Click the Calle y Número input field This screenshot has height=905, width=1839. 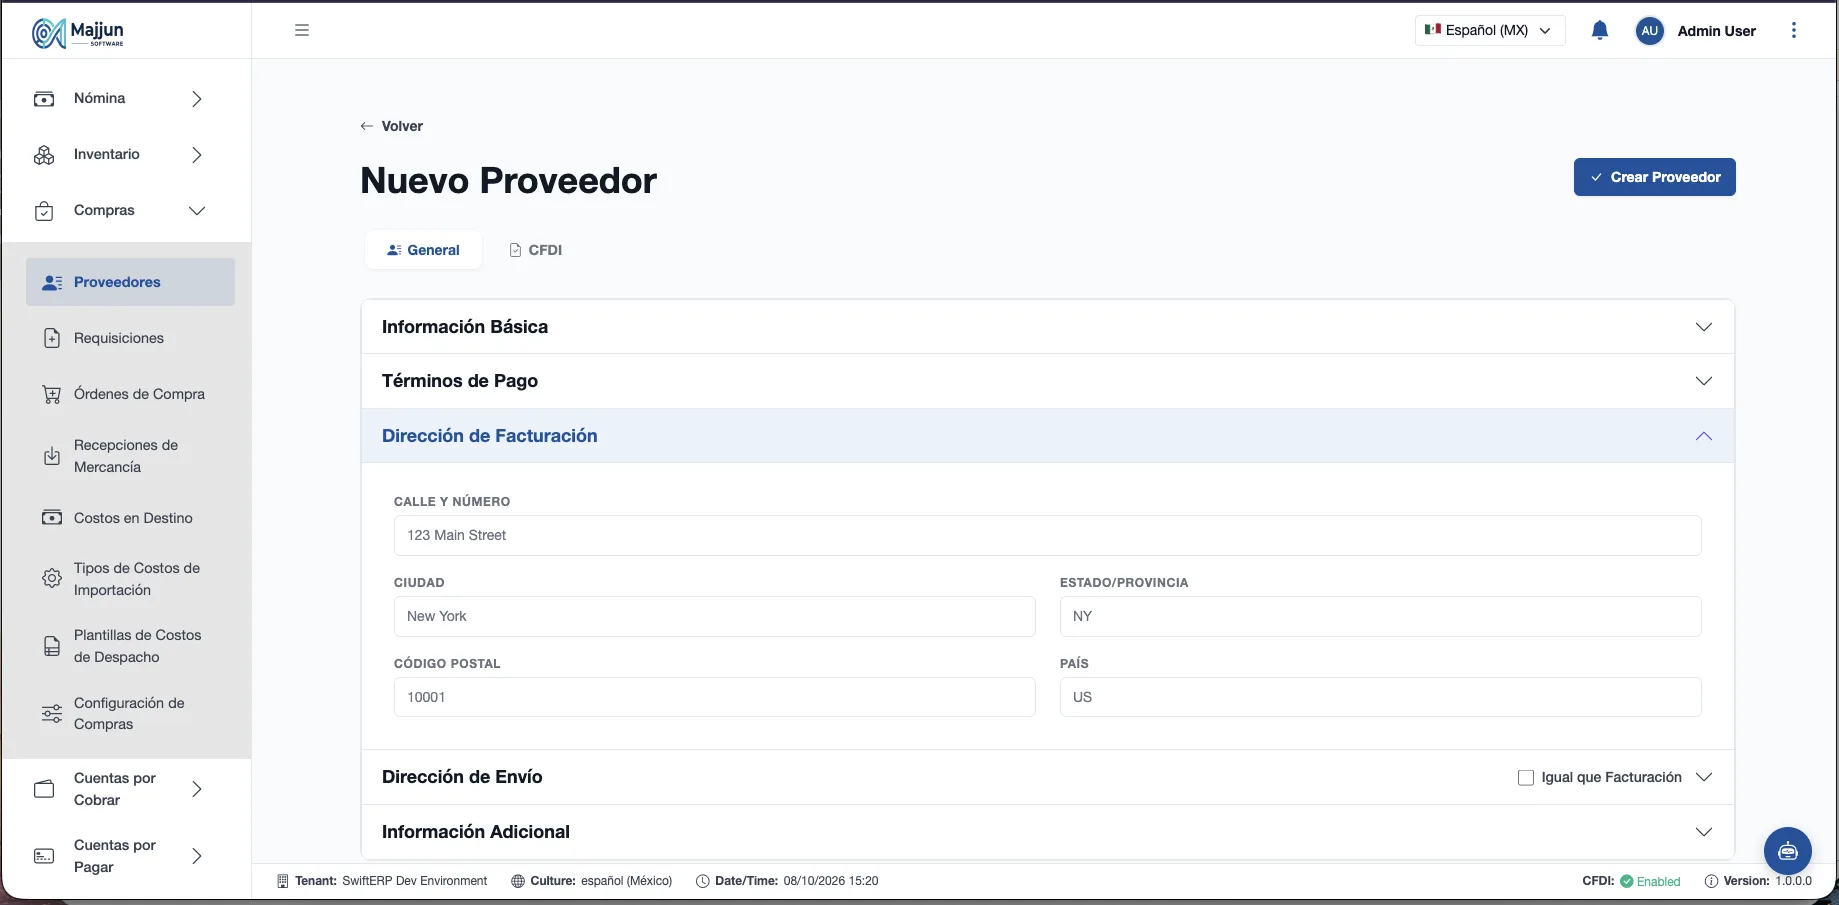[x=1048, y=535]
